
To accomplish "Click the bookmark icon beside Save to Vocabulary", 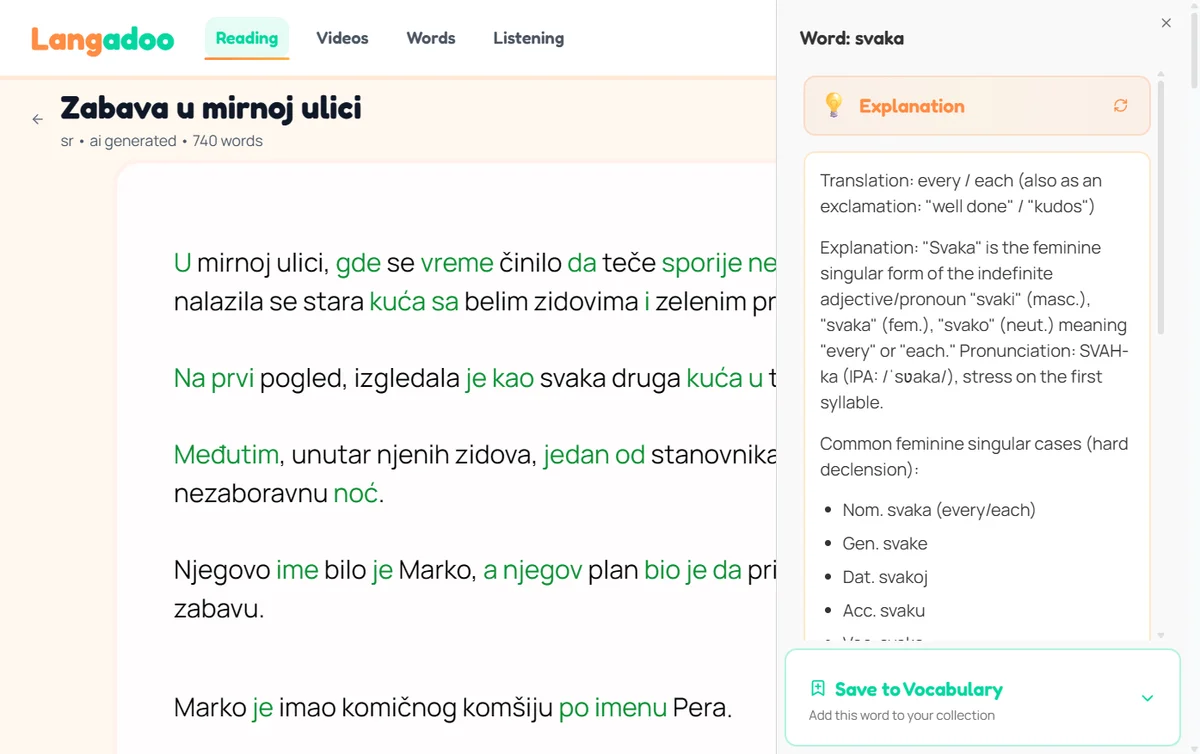I will tap(818, 688).
